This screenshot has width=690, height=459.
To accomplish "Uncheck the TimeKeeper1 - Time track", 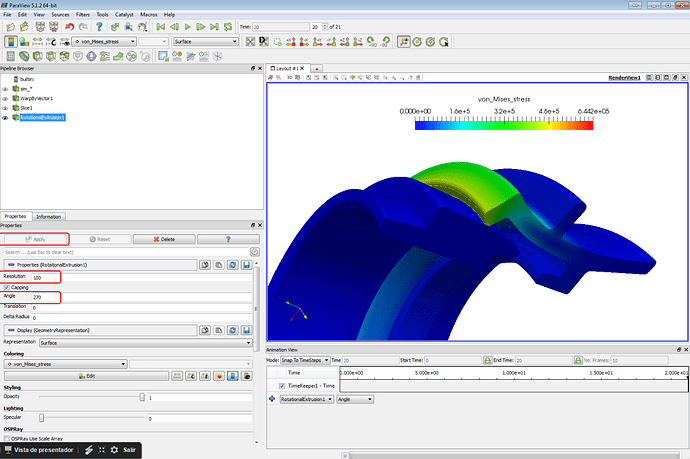I will [x=281, y=385].
